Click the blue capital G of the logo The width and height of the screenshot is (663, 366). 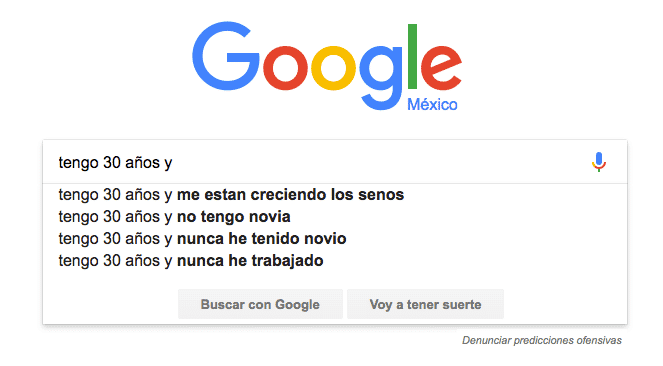pos(225,56)
